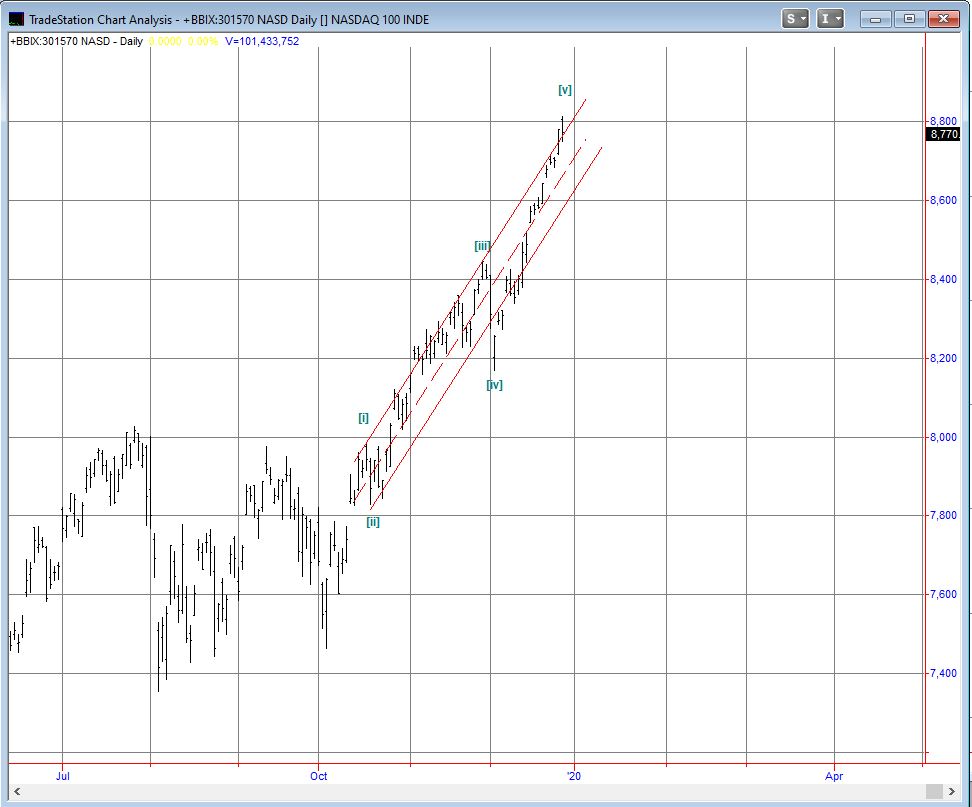Click the +BBIX:301570 NASD Daily status text
The height and width of the screenshot is (807, 972).
point(76,41)
